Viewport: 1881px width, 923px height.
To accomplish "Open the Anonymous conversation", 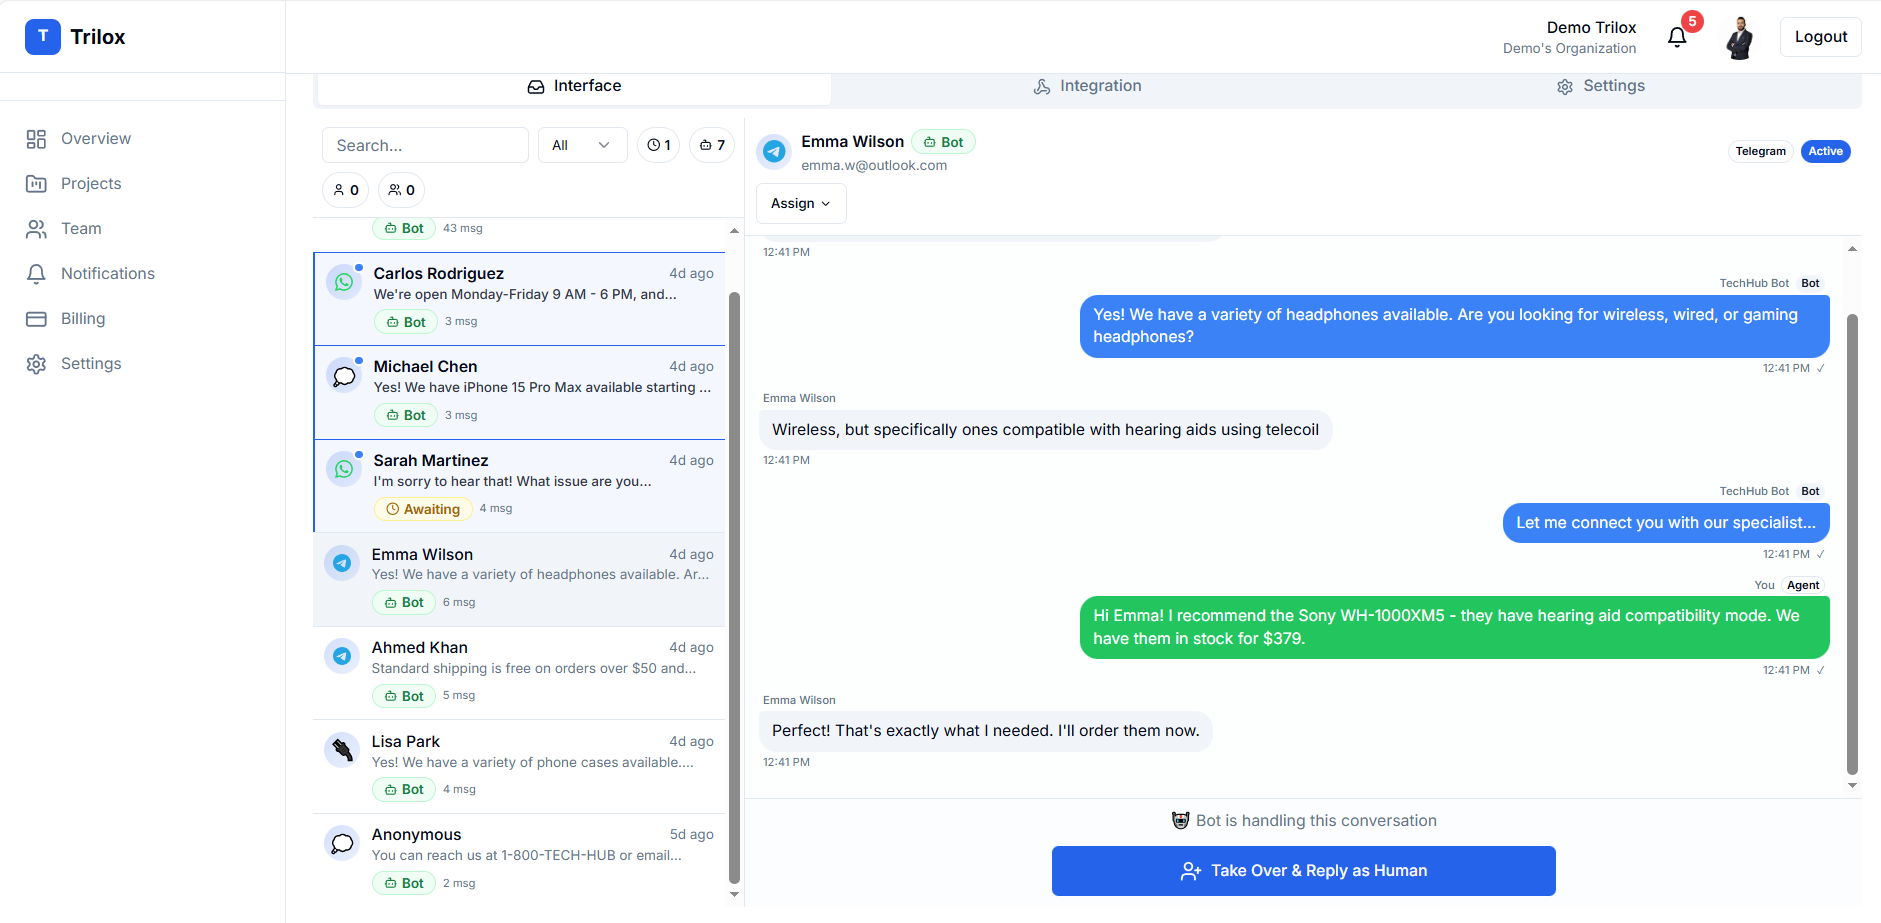I will coord(520,860).
